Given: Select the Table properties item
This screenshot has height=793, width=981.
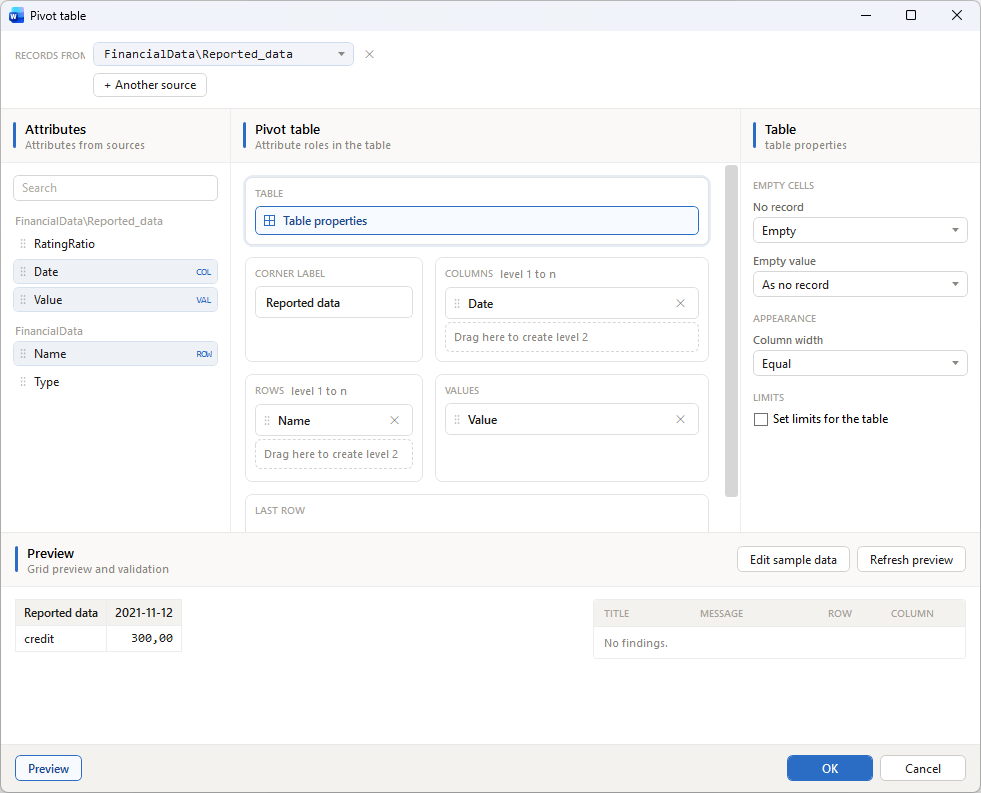Looking at the screenshot, I should pyautogui.click(x=477, y=221).
